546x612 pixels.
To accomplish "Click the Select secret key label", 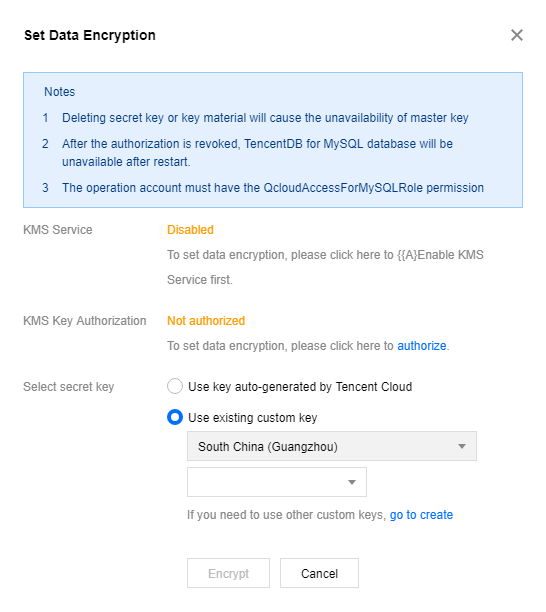I will (x=69, y=387).
